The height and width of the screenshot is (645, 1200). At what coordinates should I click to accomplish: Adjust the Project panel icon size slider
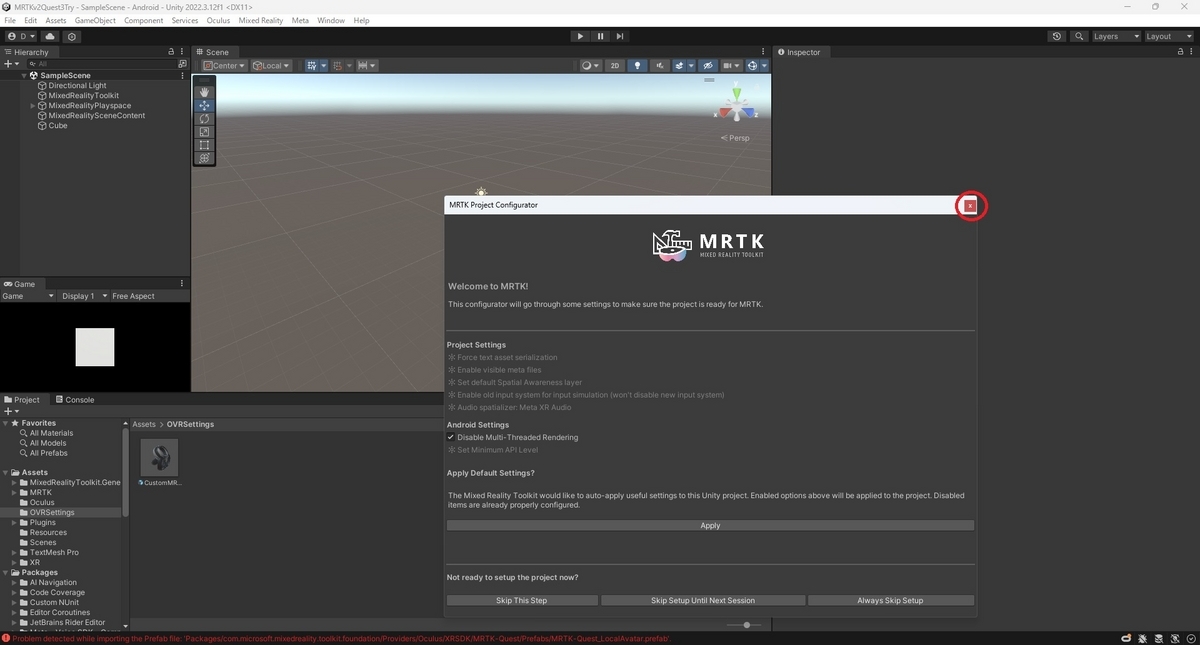click(x=745, y=624)
